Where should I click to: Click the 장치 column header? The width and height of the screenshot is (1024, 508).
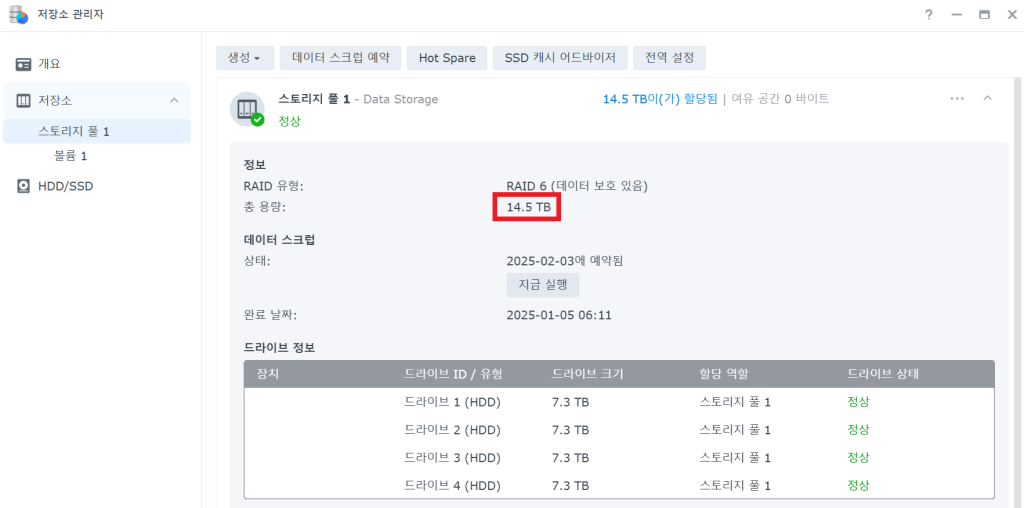268,374
